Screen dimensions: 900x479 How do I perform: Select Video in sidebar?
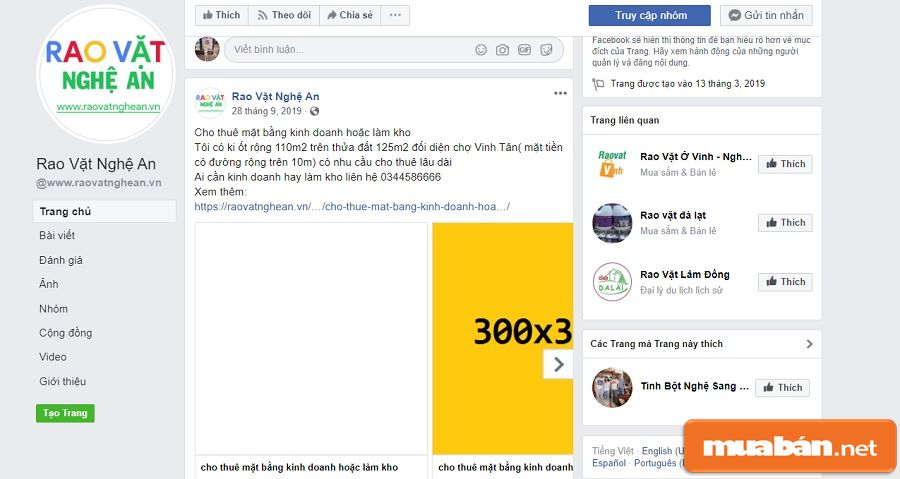point(53,357)
